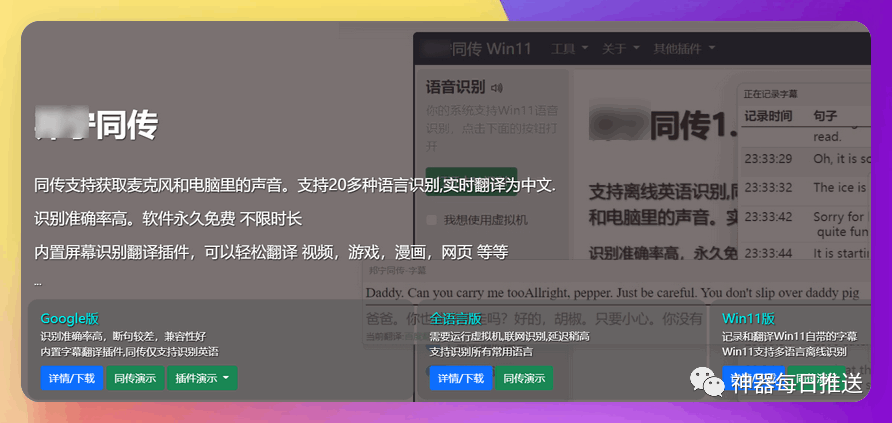Screen dimensions: 892x423
Task: Select the 23:33:29 subtitle row
Action: pos(805,159)
